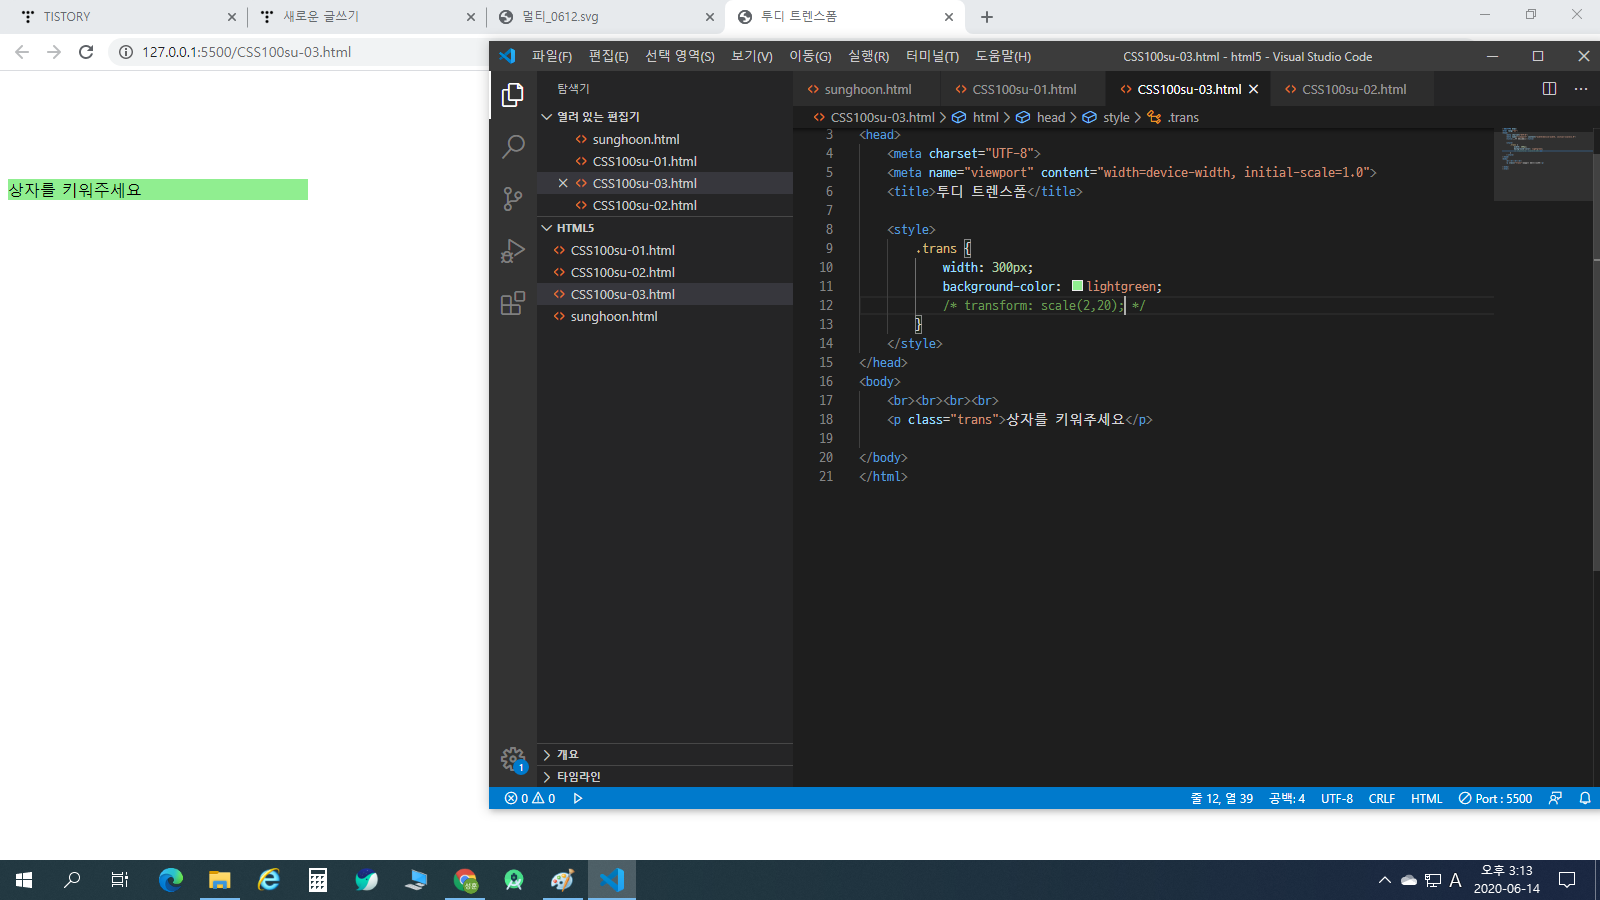Click the play icon in the status bar
The image size is (1600, 900).
578,798
